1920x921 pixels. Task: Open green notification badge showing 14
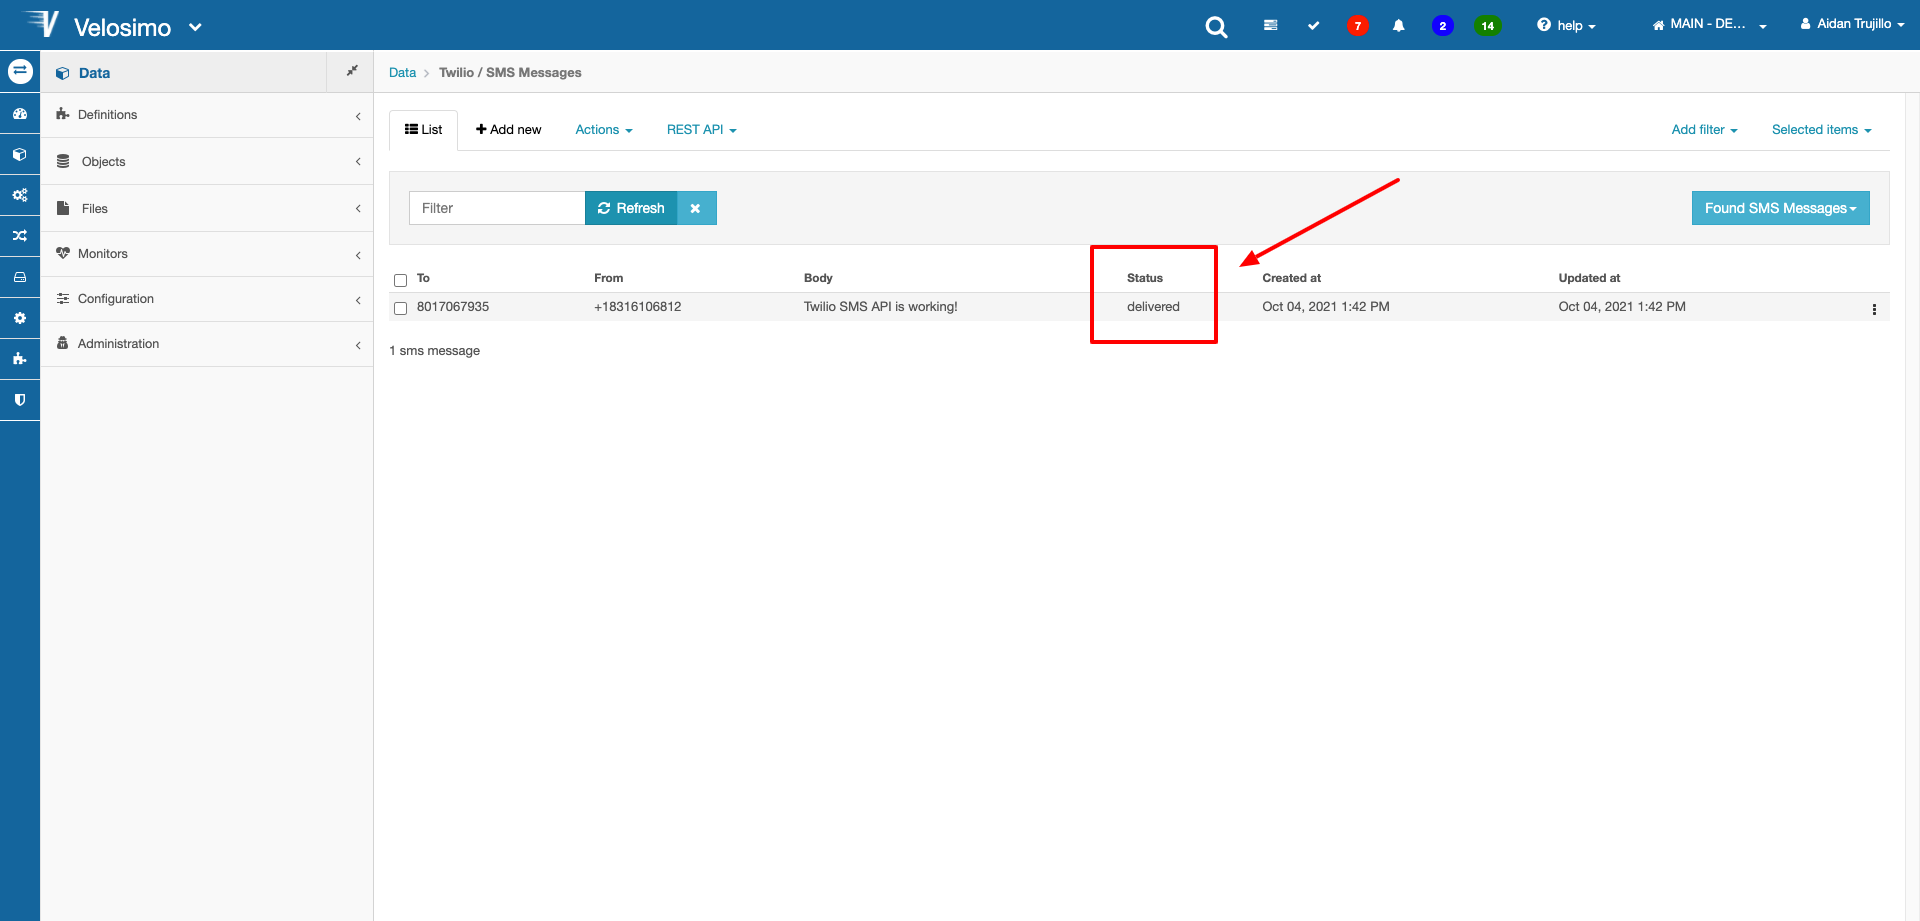point(1487,26)
